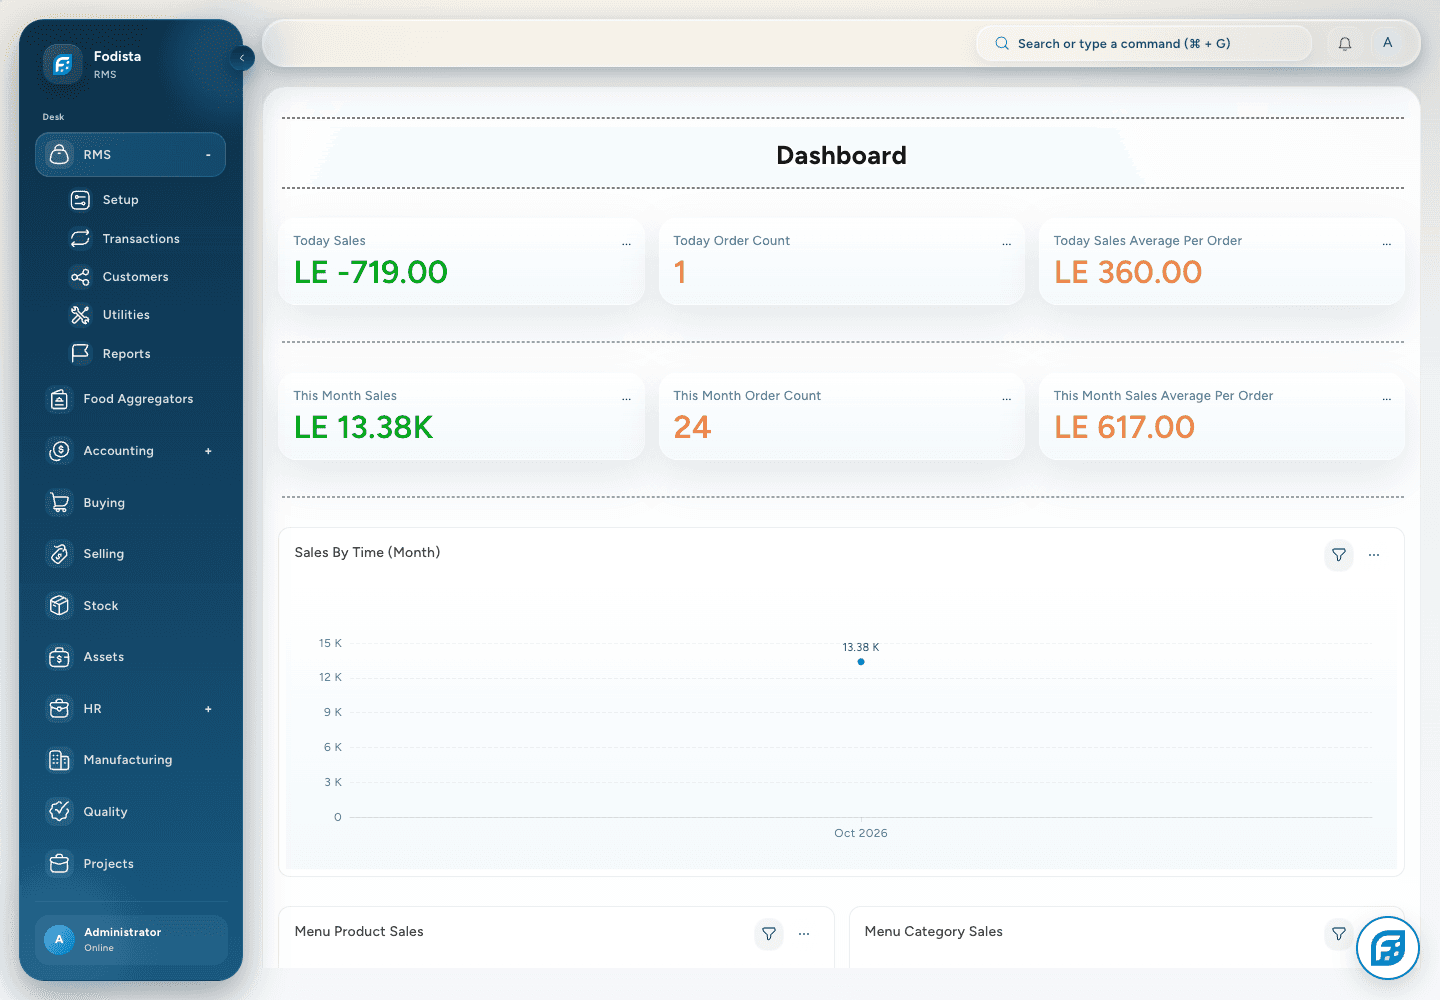The height and width of the screenshot is (1000, 1440).
Task: Expand the HR menu with plus
Action: click(x=208, y=709)
